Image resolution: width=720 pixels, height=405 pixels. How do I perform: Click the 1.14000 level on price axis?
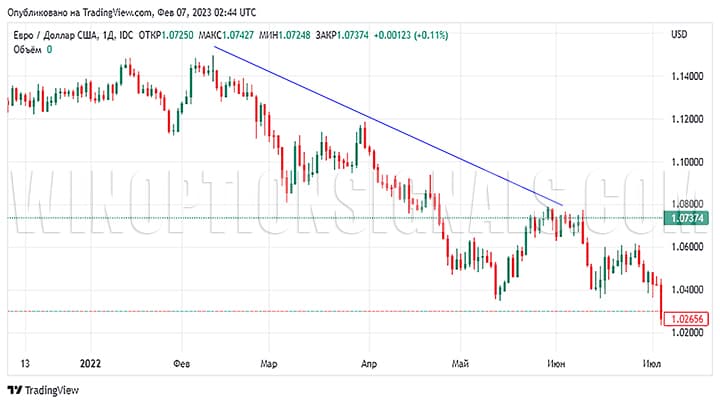(x=688, y=77)
